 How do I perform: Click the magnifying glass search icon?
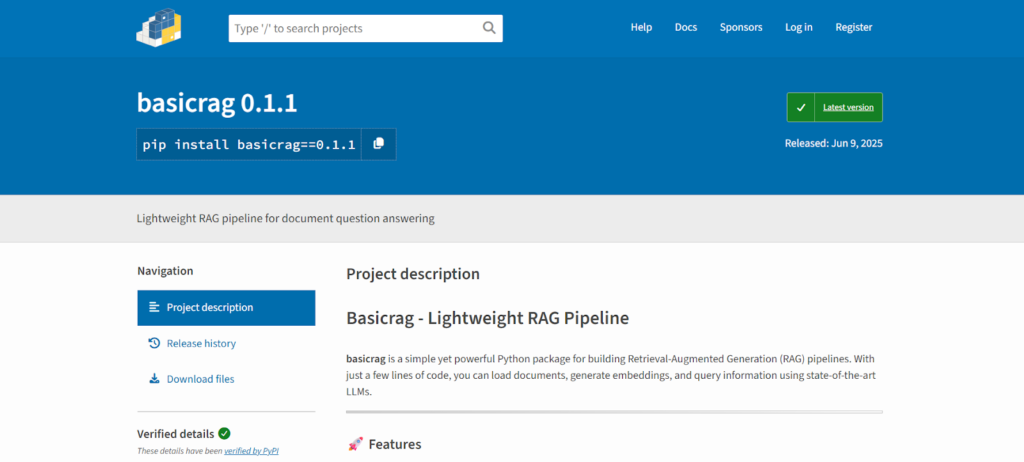point(489,28)
